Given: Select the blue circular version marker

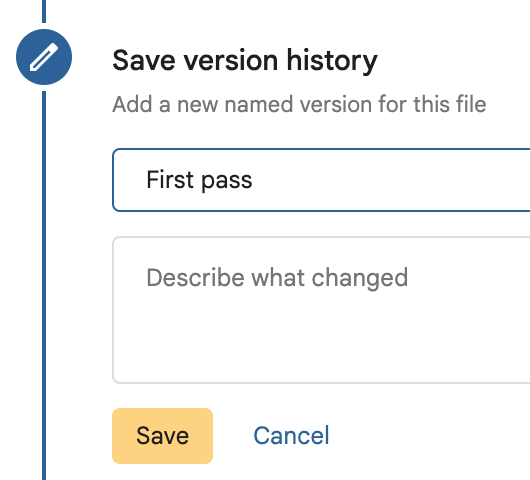Looking at the screenshot, I should coord(44,57).
